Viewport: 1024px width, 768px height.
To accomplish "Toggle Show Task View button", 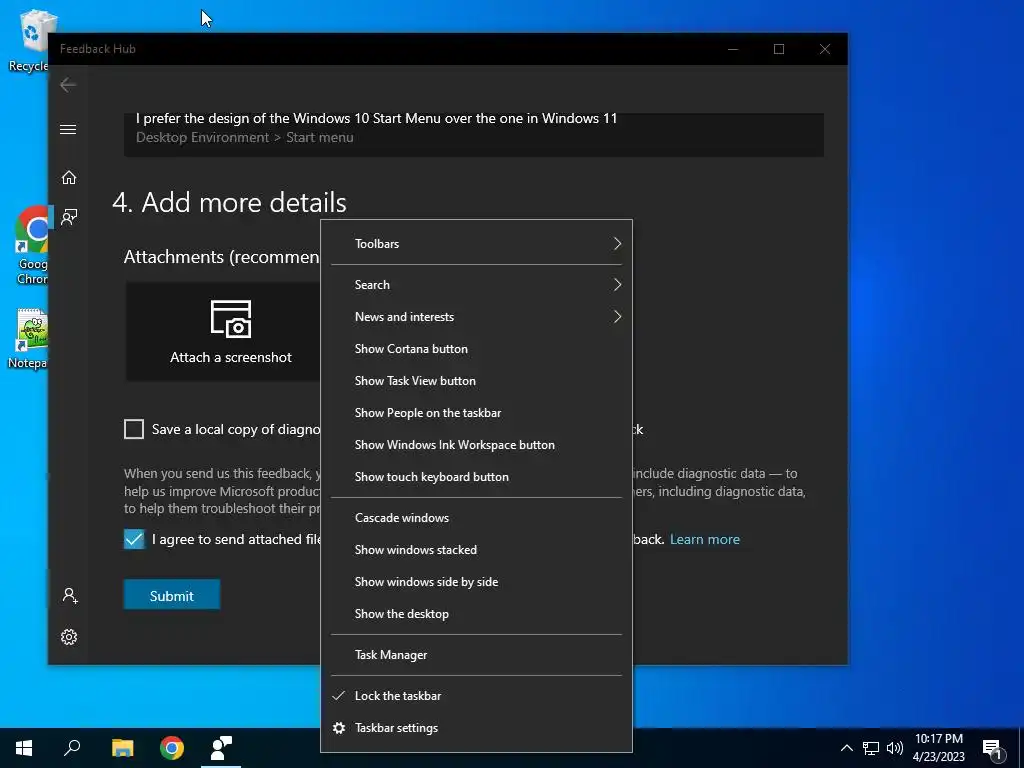I will point(476,381).
